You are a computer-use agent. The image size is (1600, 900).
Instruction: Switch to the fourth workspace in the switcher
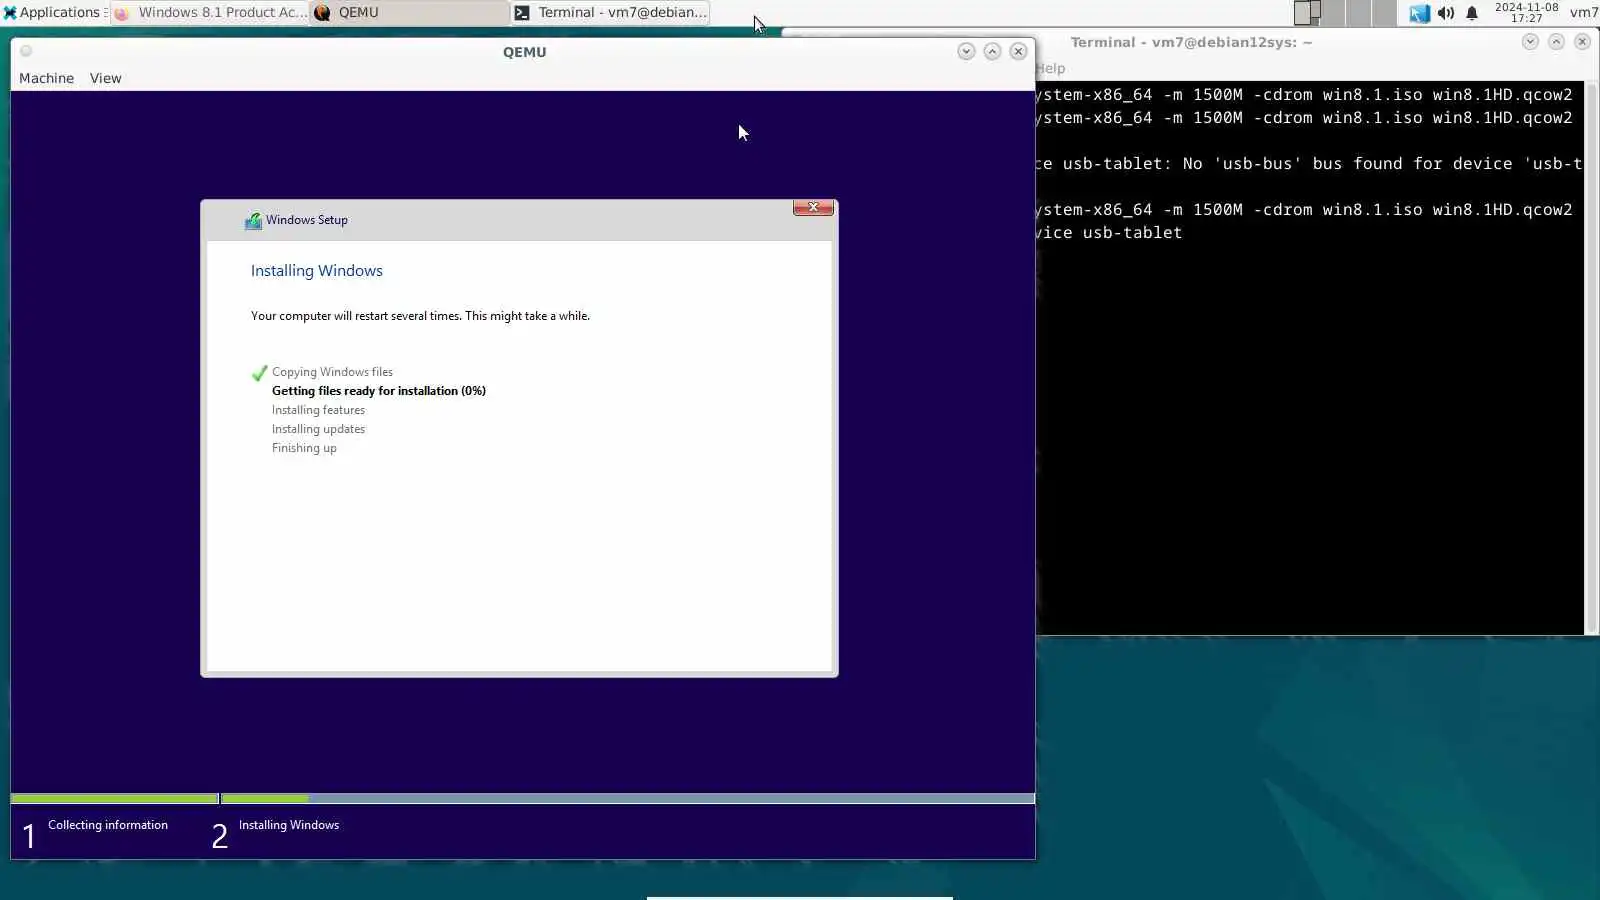[x=1385, y=12]
